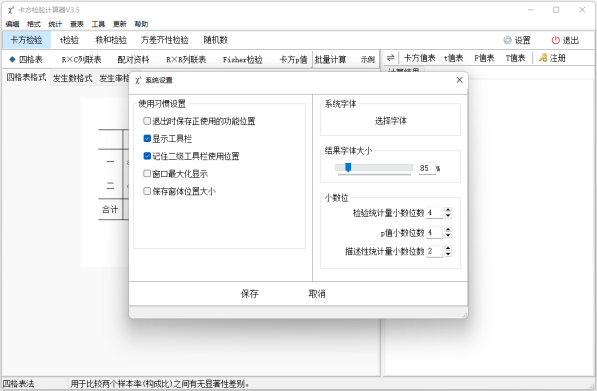Open the 格式 menu
This screenshot has height=391, width=597.
[x=34, y=24]
